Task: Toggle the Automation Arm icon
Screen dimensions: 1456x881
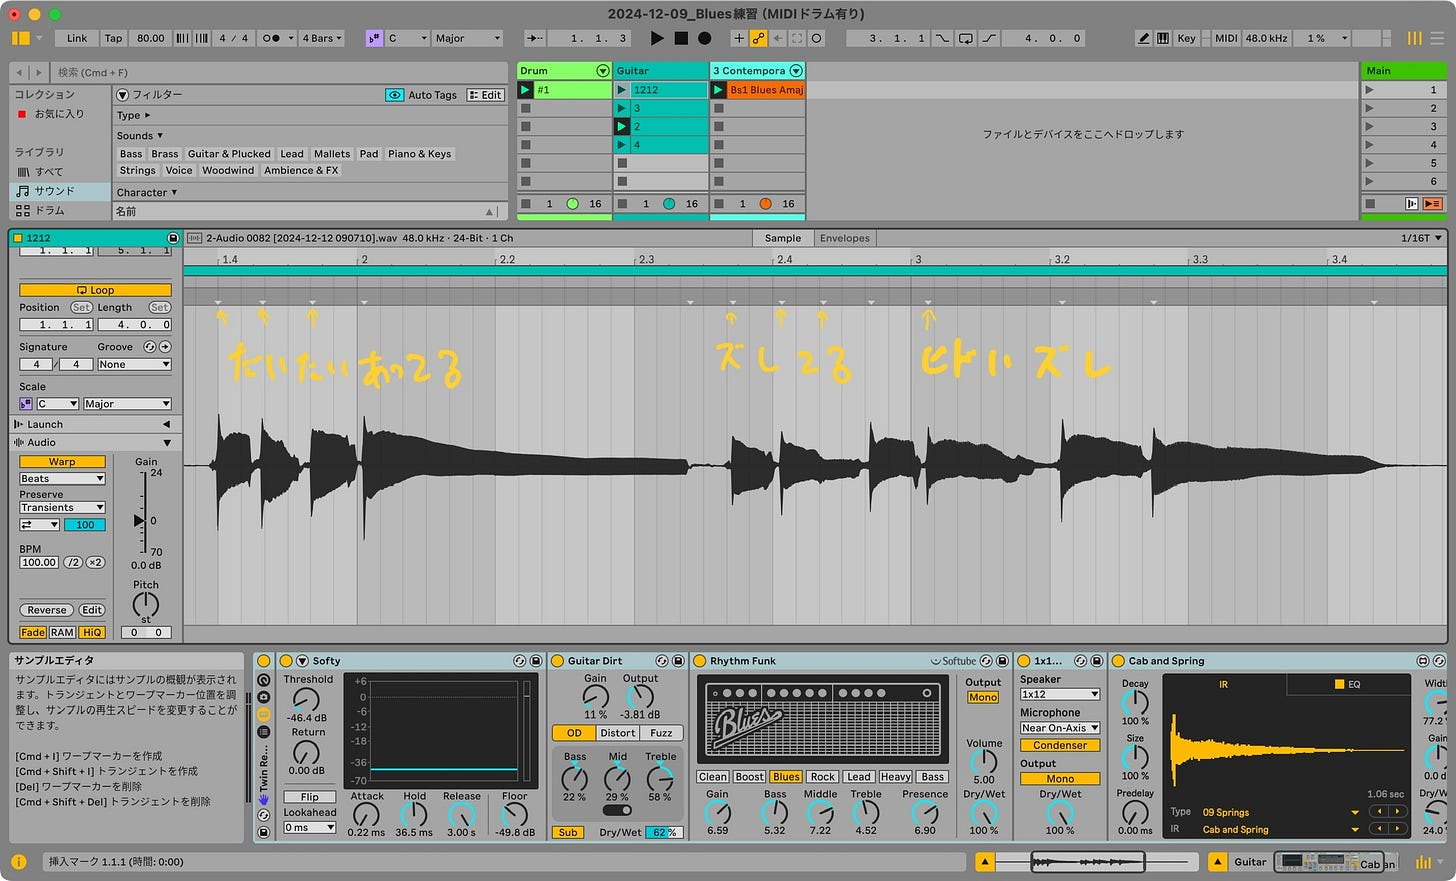Action: (x=759, y=38)
